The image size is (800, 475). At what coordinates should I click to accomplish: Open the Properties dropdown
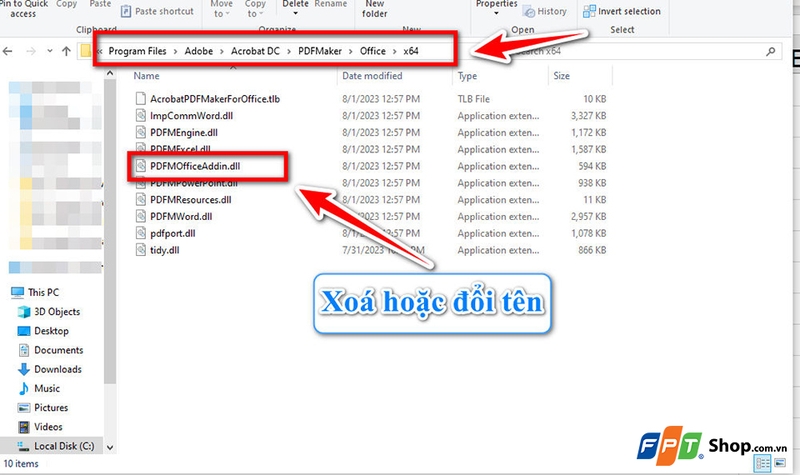(x=496, y=8)
